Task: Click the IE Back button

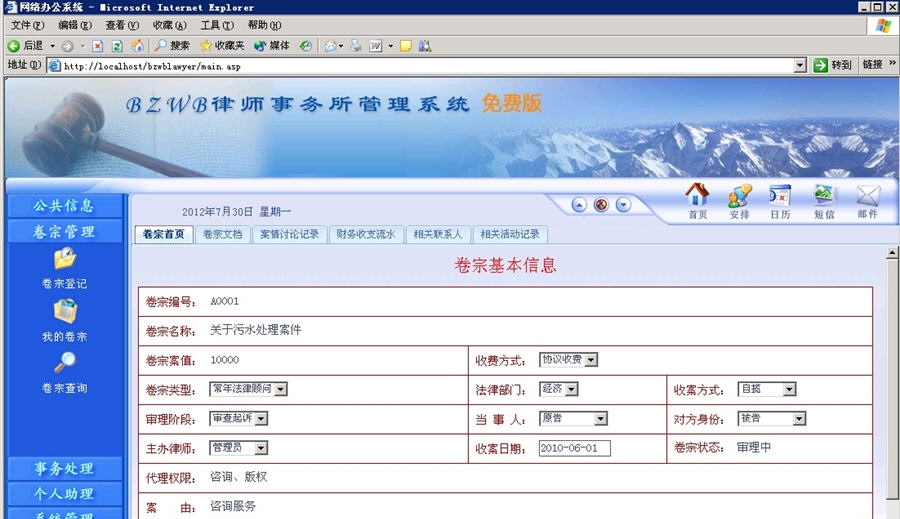Action: [x=25, y=45]
